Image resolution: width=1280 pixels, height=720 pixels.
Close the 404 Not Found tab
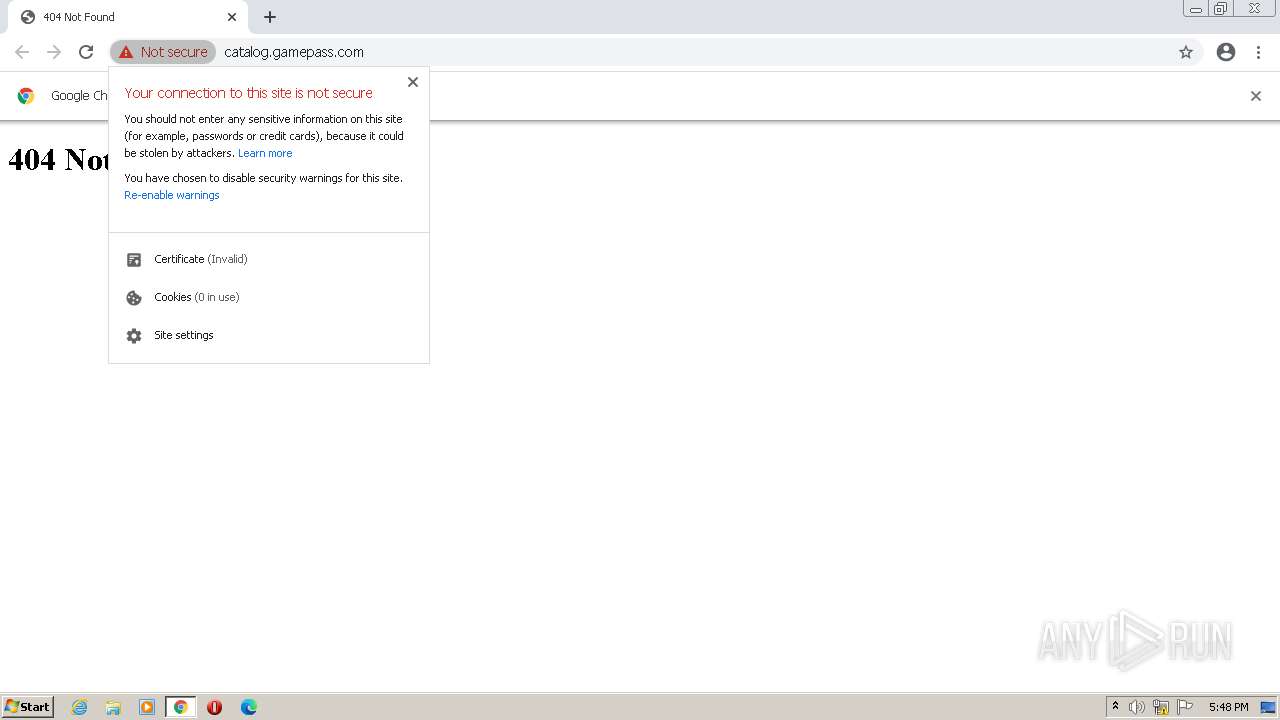click(x=232, y=17)
